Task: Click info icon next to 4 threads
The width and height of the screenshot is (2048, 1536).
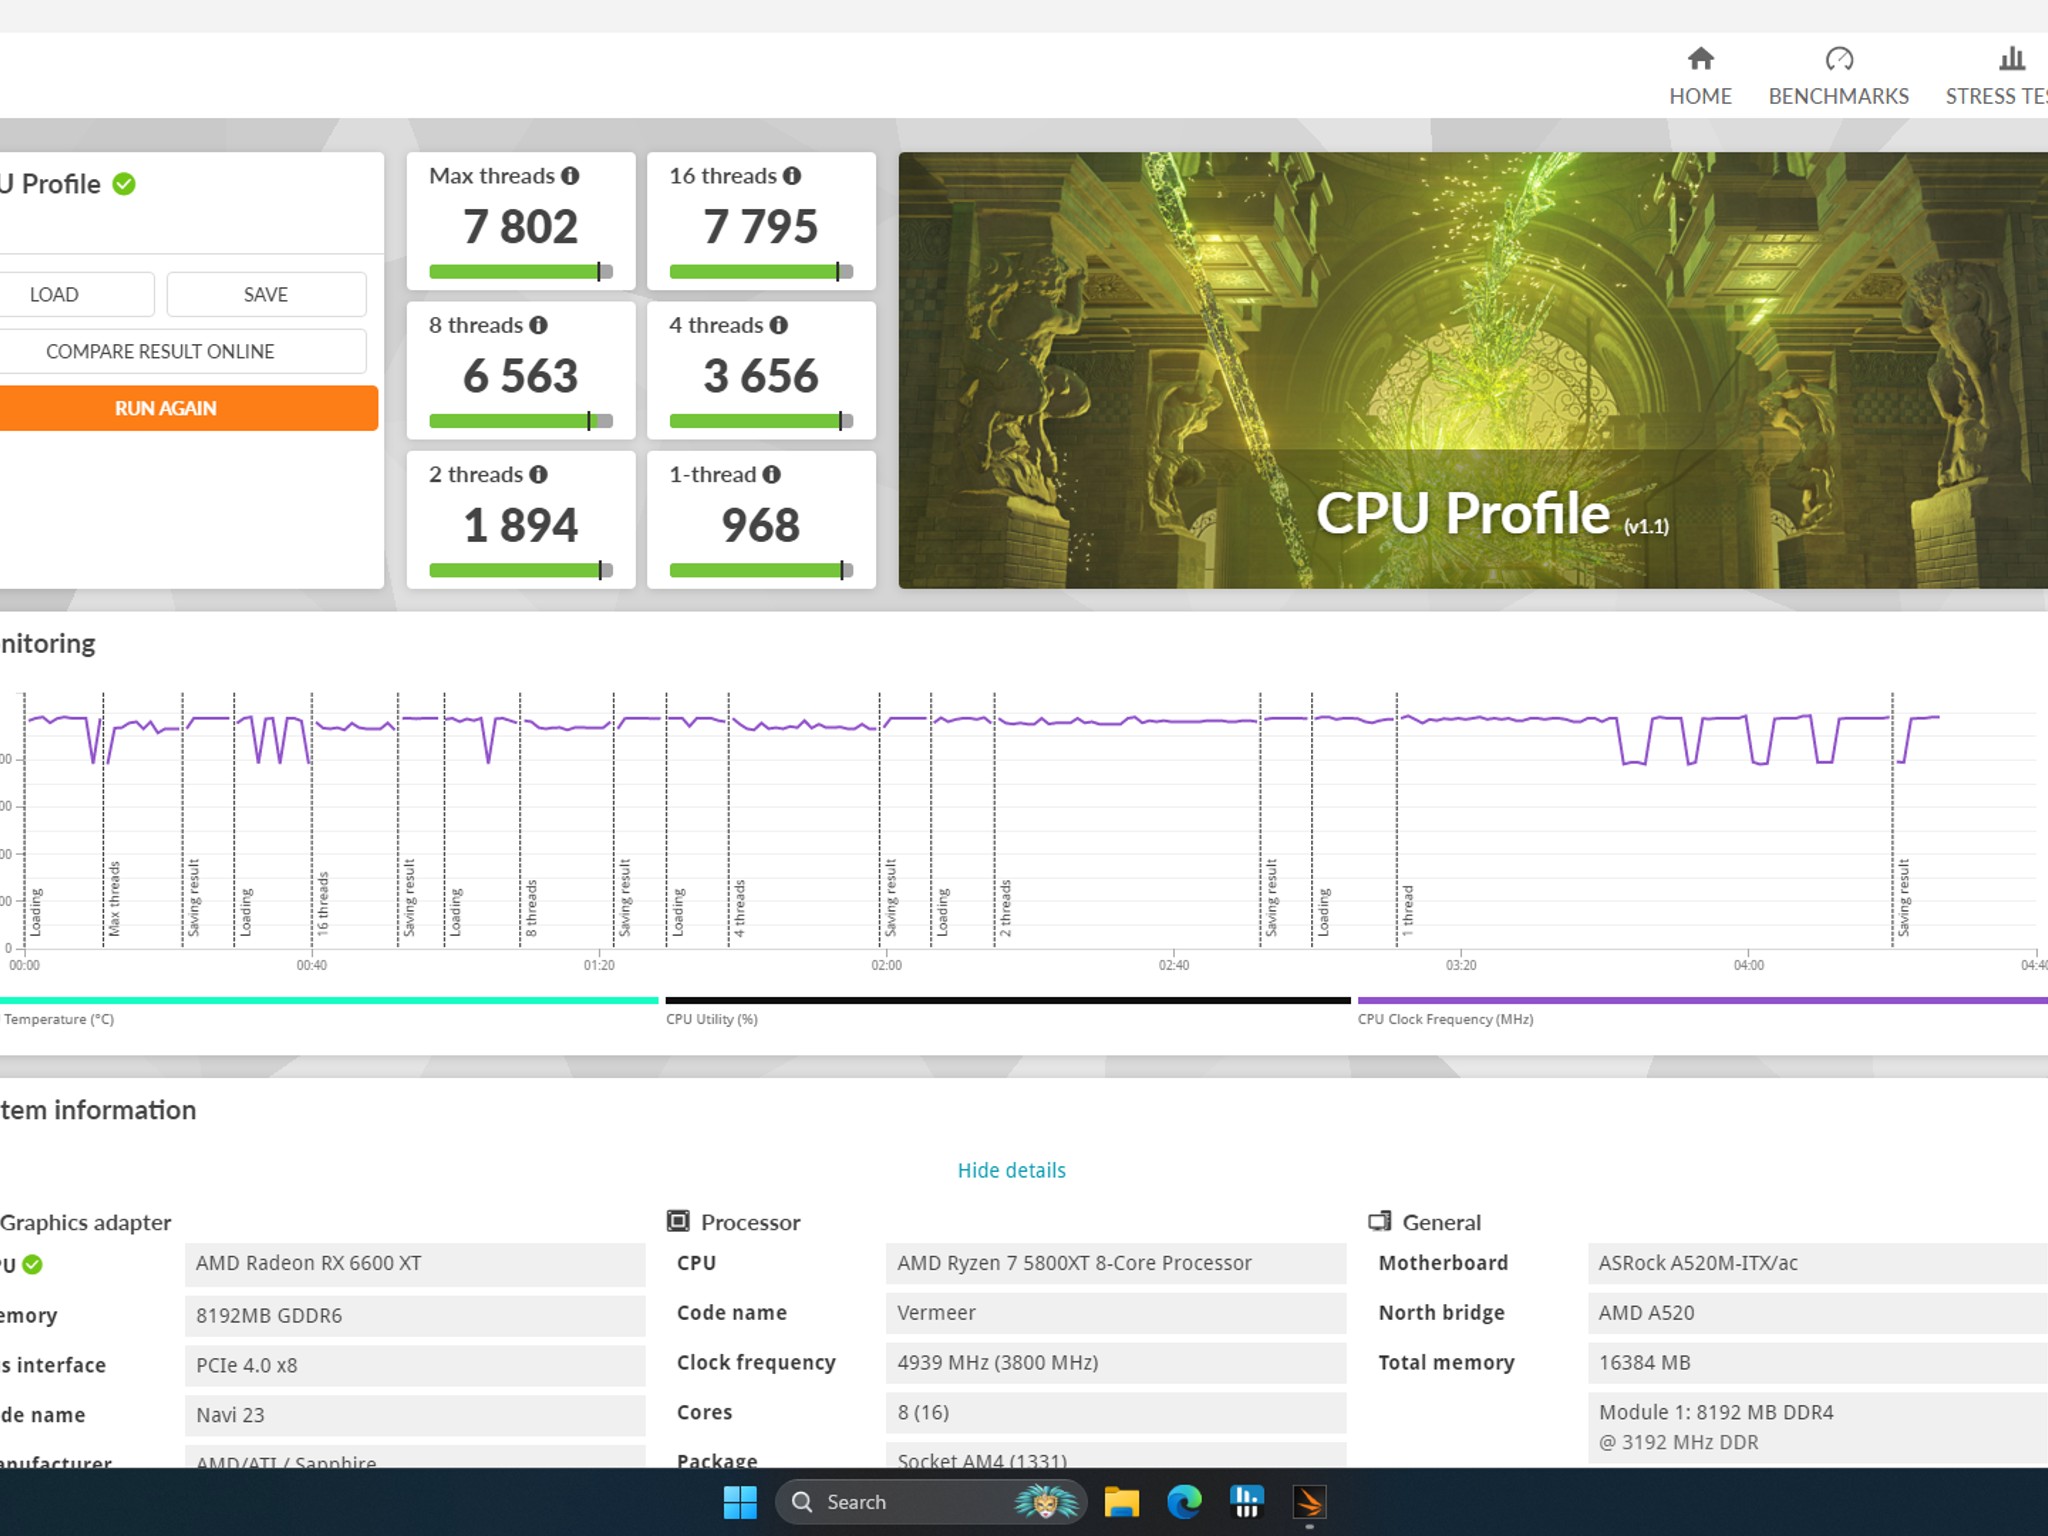Action: click(x=779, y=325)
